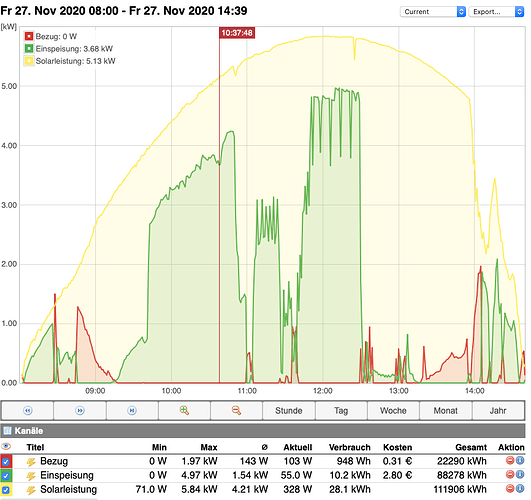This screenshot has width=531, height=500.
Task: Click the 12:00 time axis label
Action: (x=323, y=391)
